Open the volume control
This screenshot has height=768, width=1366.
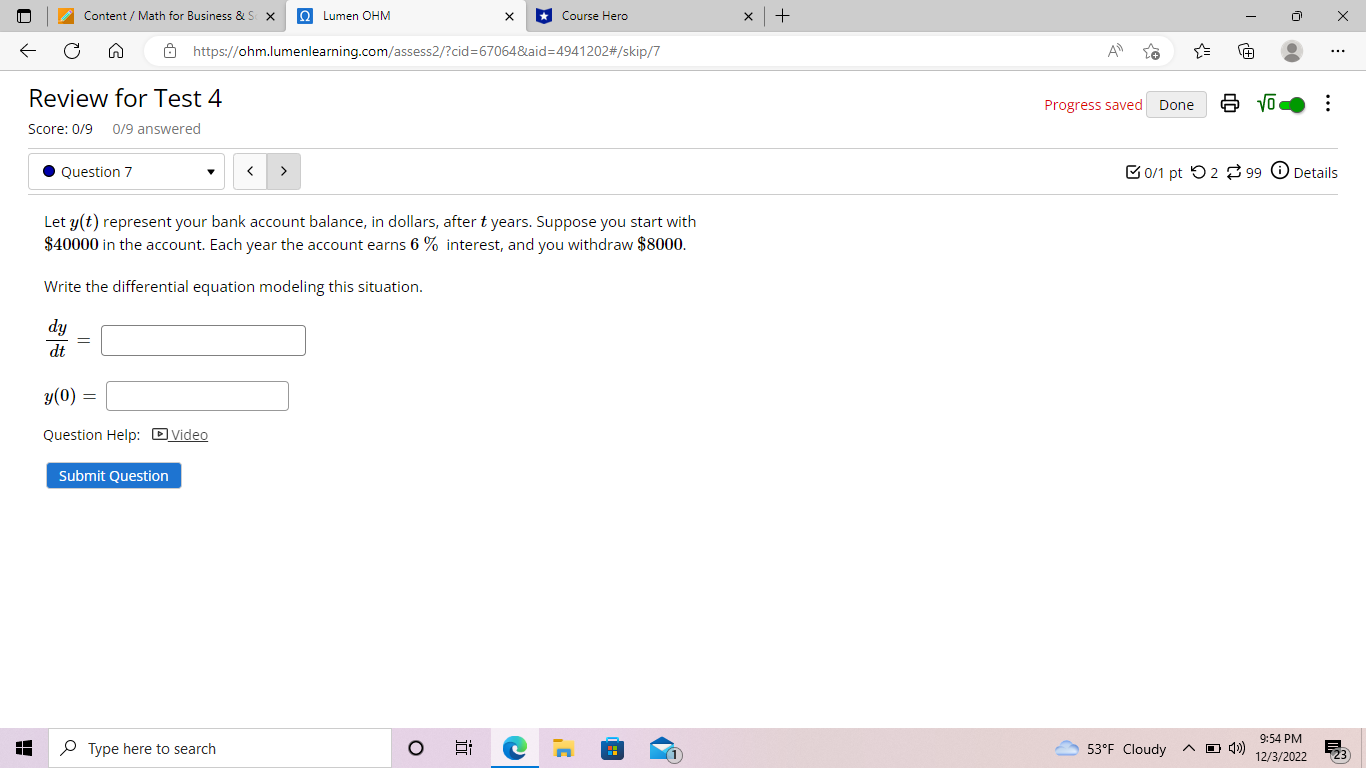[1235, 748]
